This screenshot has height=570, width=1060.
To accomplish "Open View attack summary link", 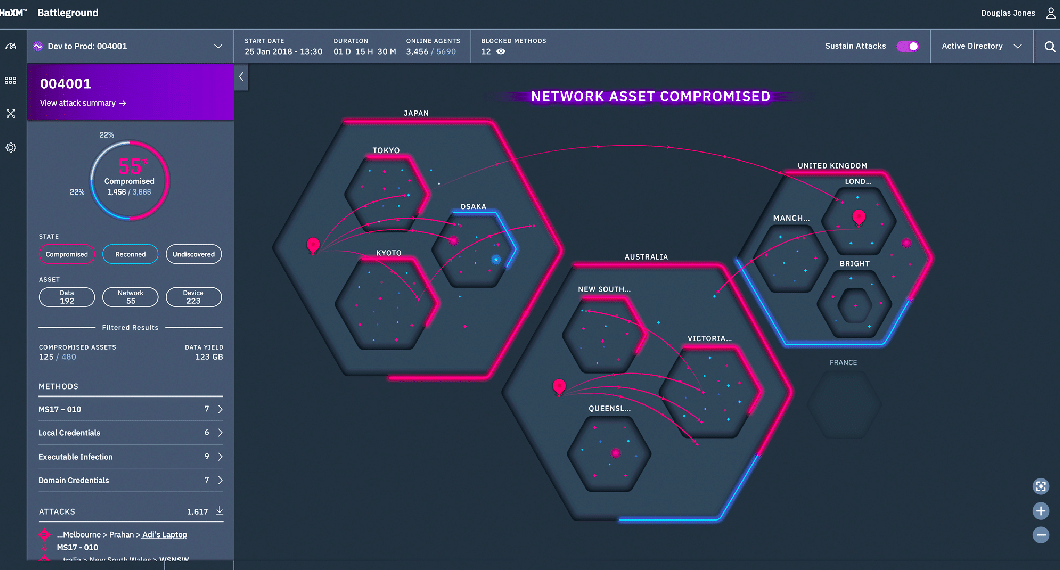I will tap(83, 103).
